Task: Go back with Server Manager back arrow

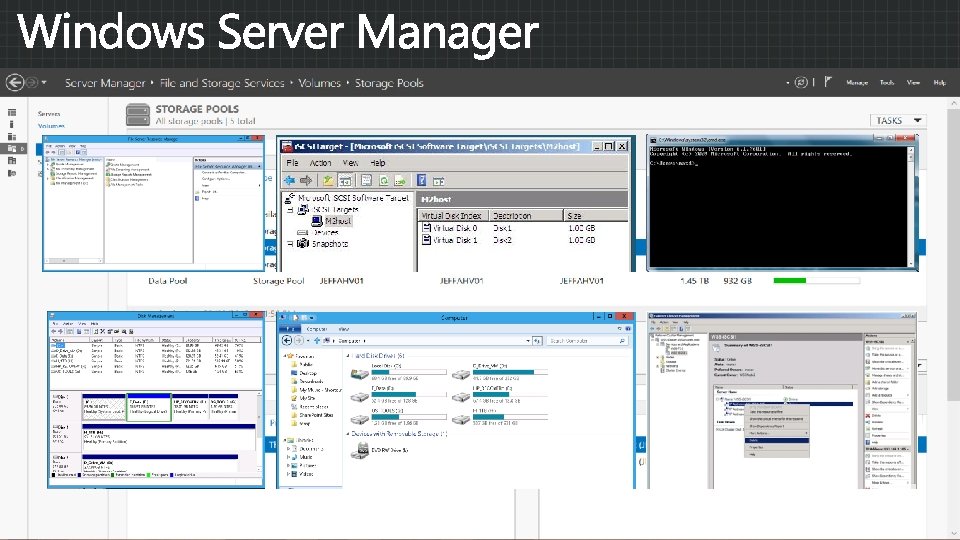Action: [x=15, y=82]
